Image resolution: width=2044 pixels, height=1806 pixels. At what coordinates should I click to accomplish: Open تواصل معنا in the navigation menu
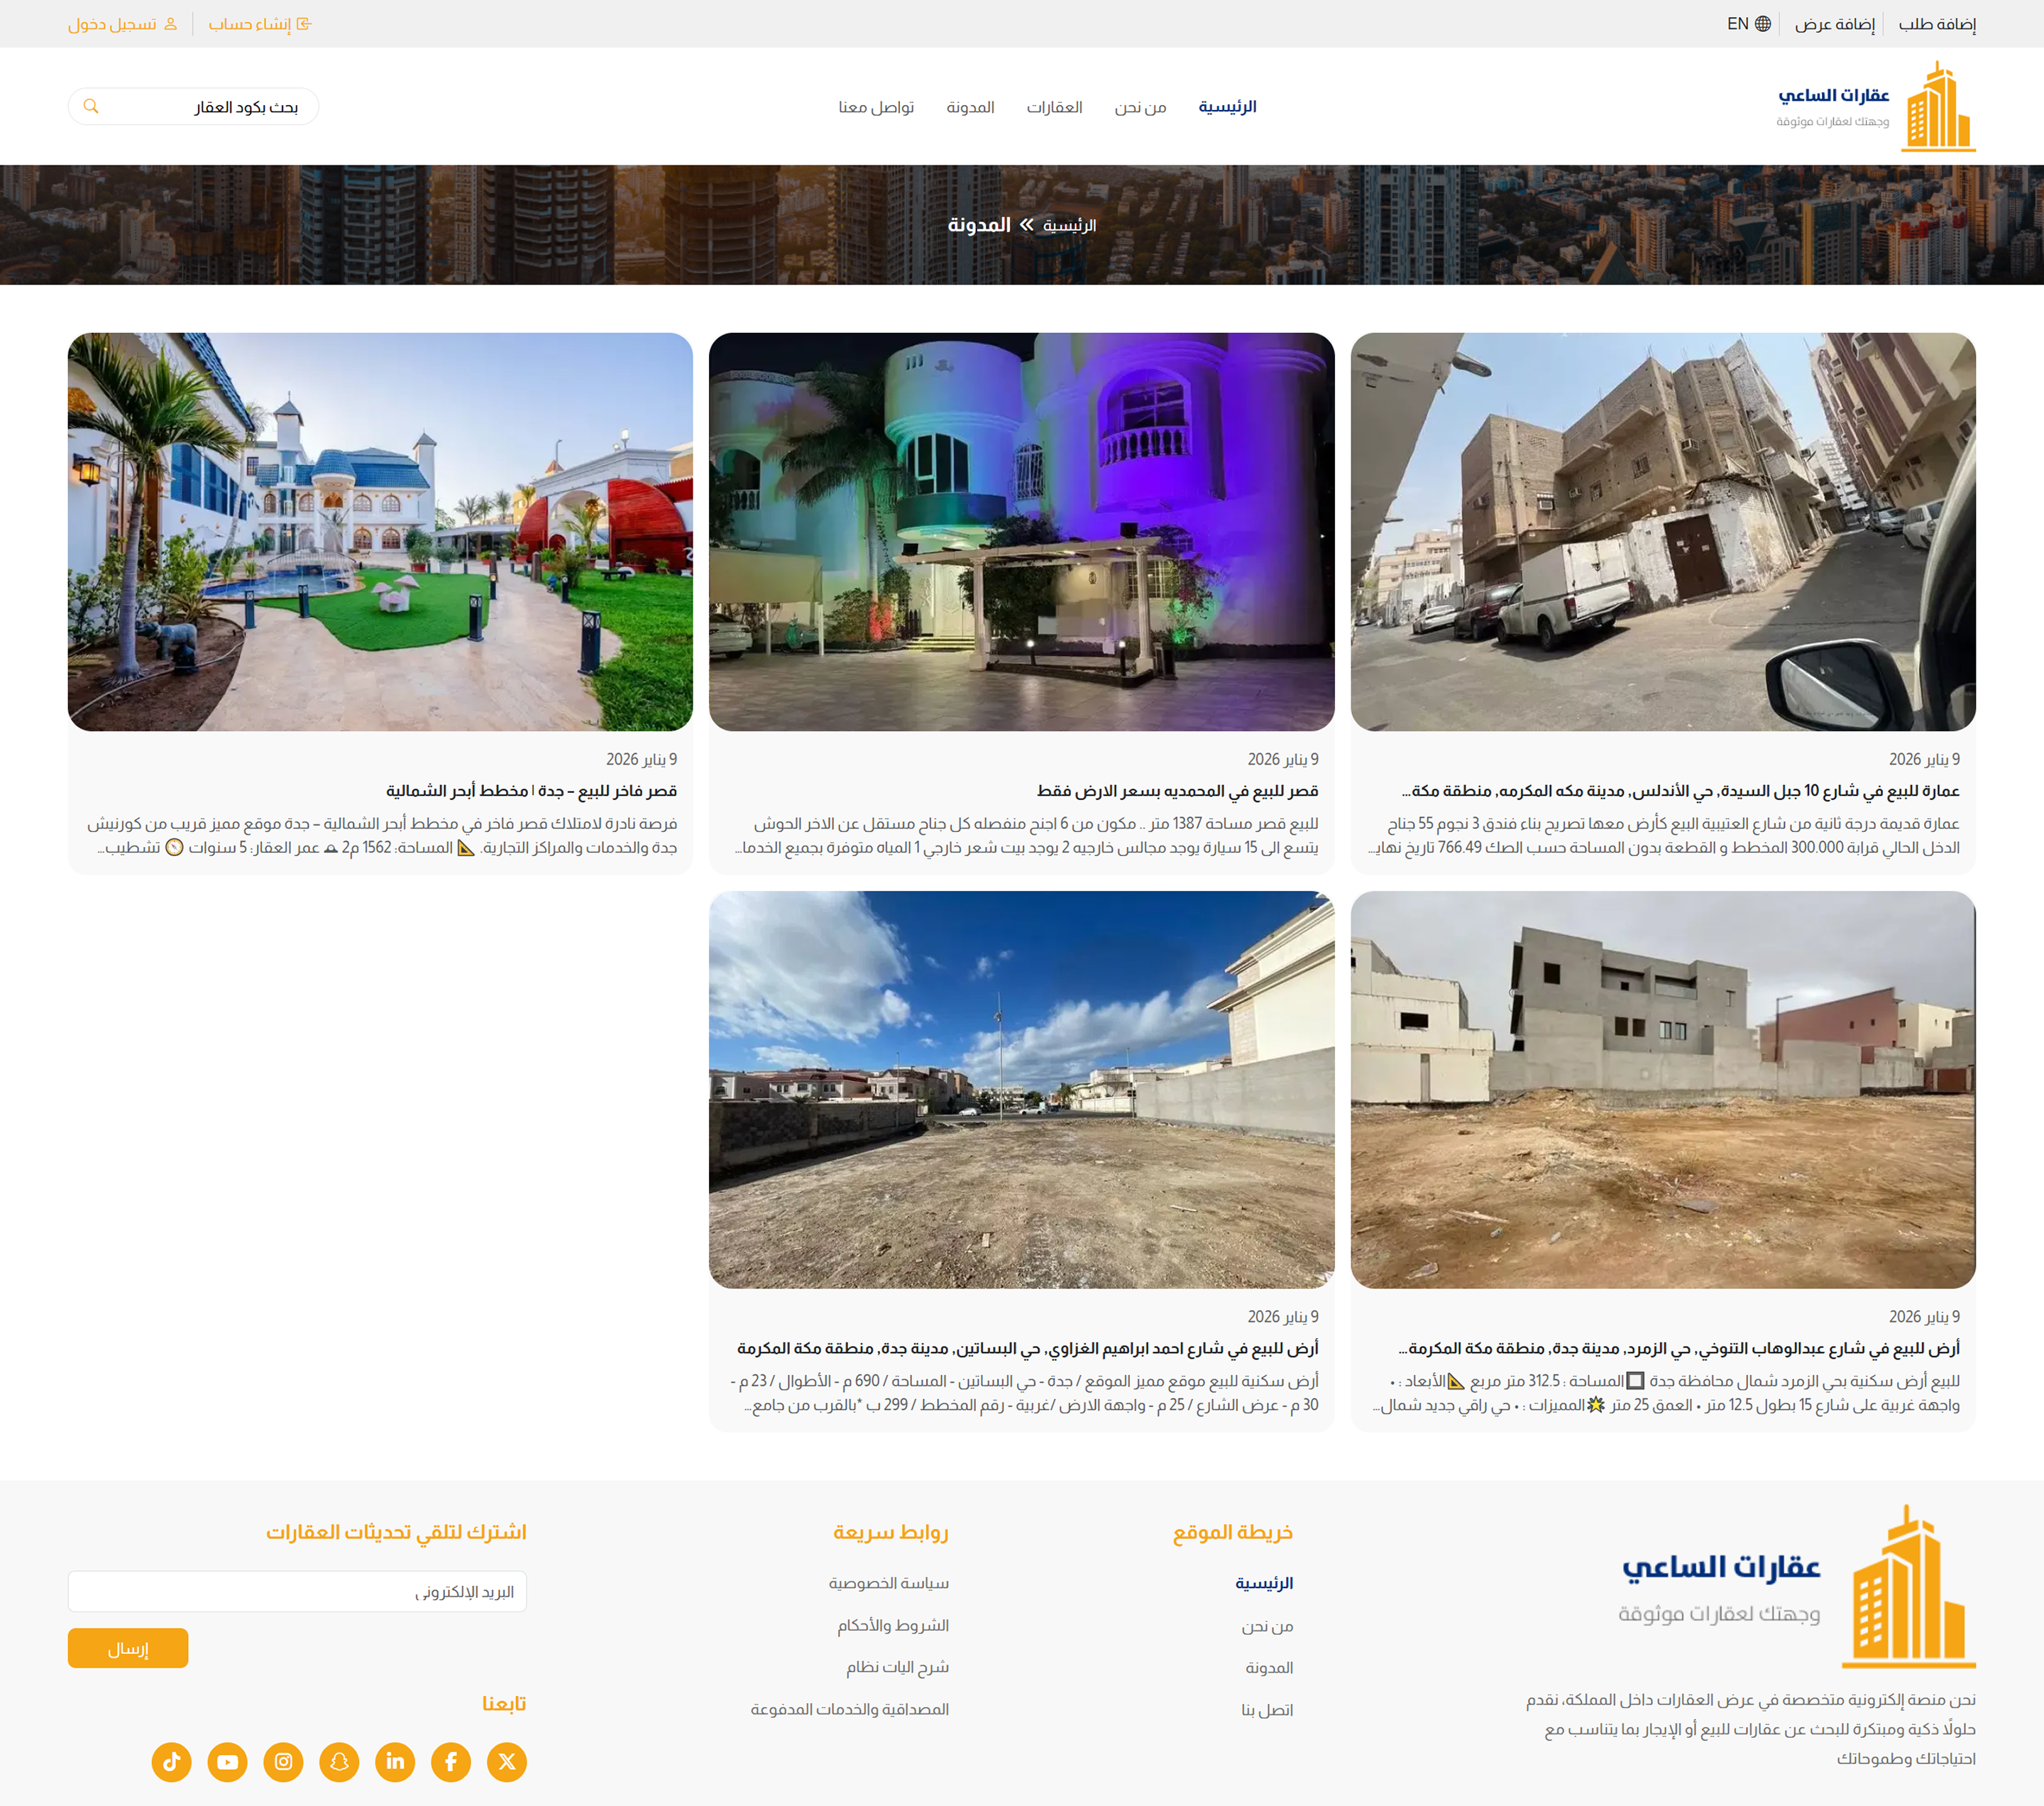(876, 107)
